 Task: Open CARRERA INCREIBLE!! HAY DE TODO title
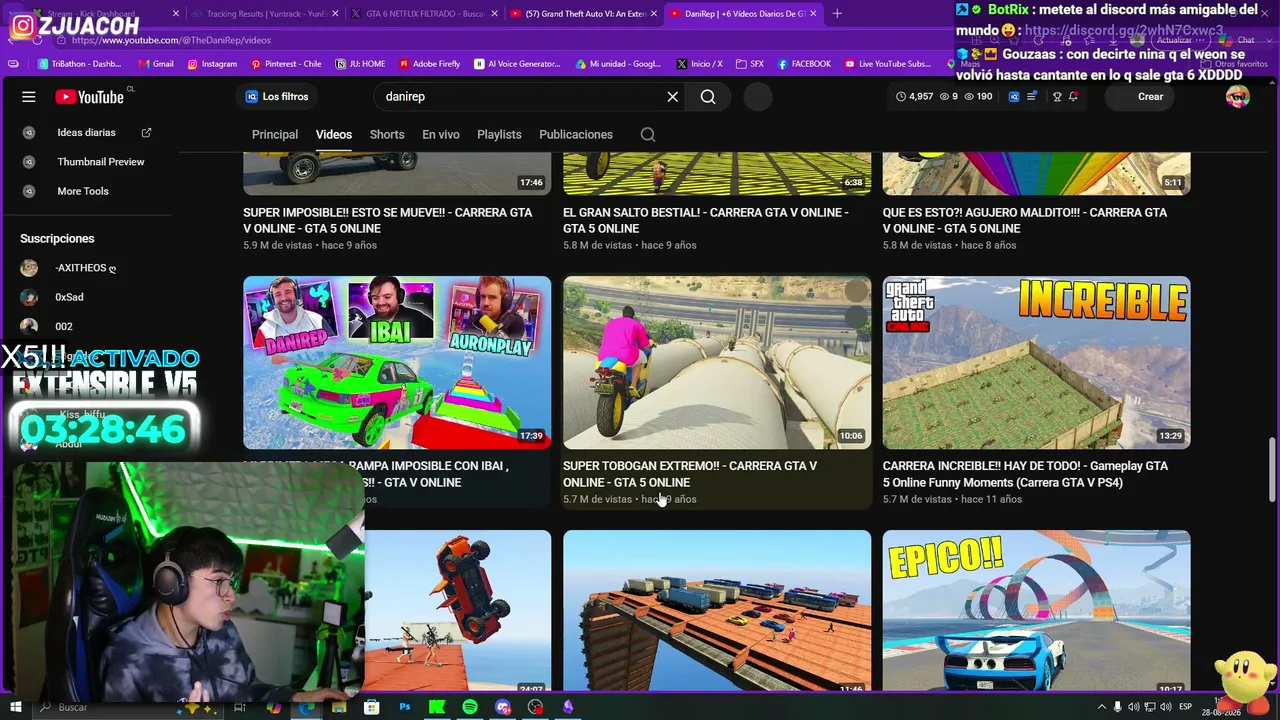[1025, 474]
